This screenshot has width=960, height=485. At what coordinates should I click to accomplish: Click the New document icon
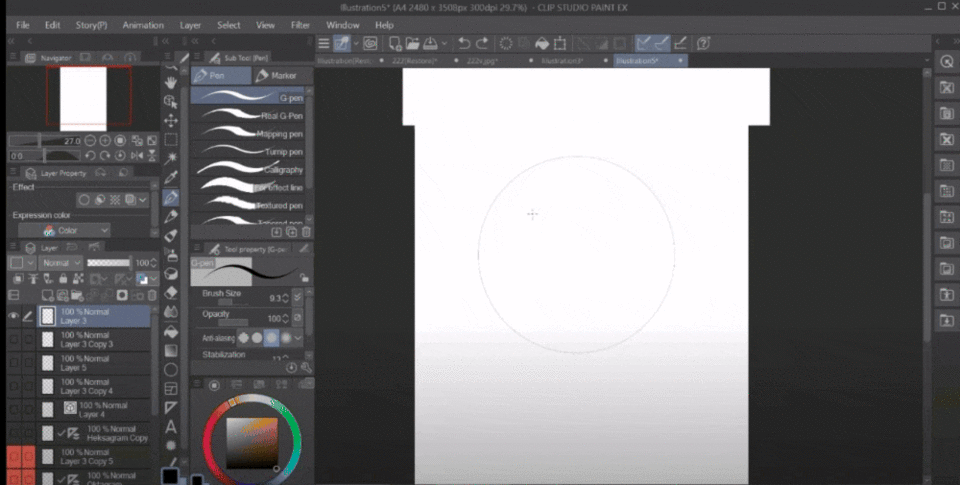(396, 43)
